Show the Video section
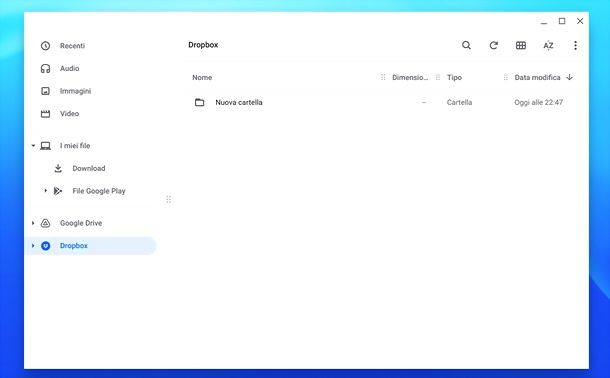 (x=69, y=114)
